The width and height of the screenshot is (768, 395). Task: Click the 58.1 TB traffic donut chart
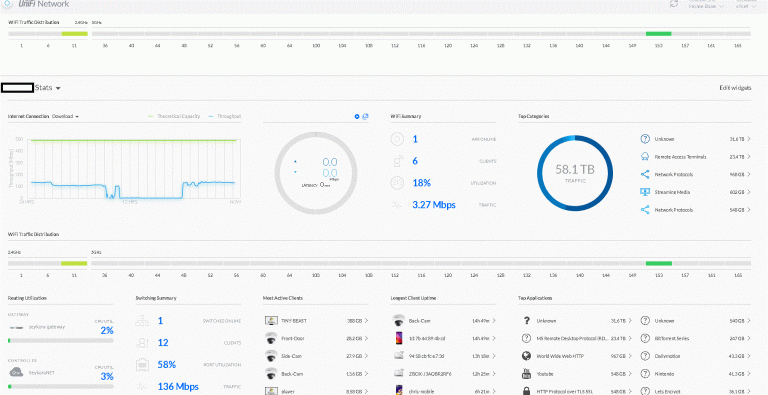pos(575,173)
